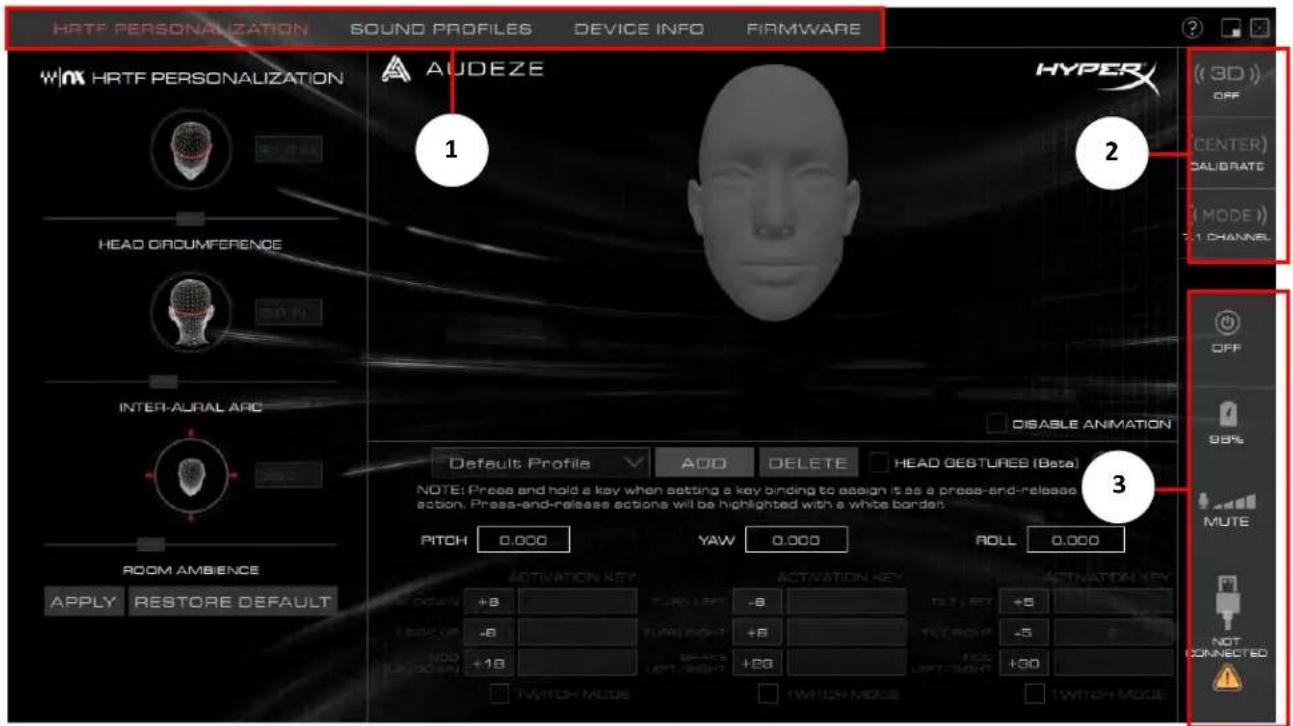Click the Yaw value field
This screenshot has height=726, width=1293.
point(796,539)
